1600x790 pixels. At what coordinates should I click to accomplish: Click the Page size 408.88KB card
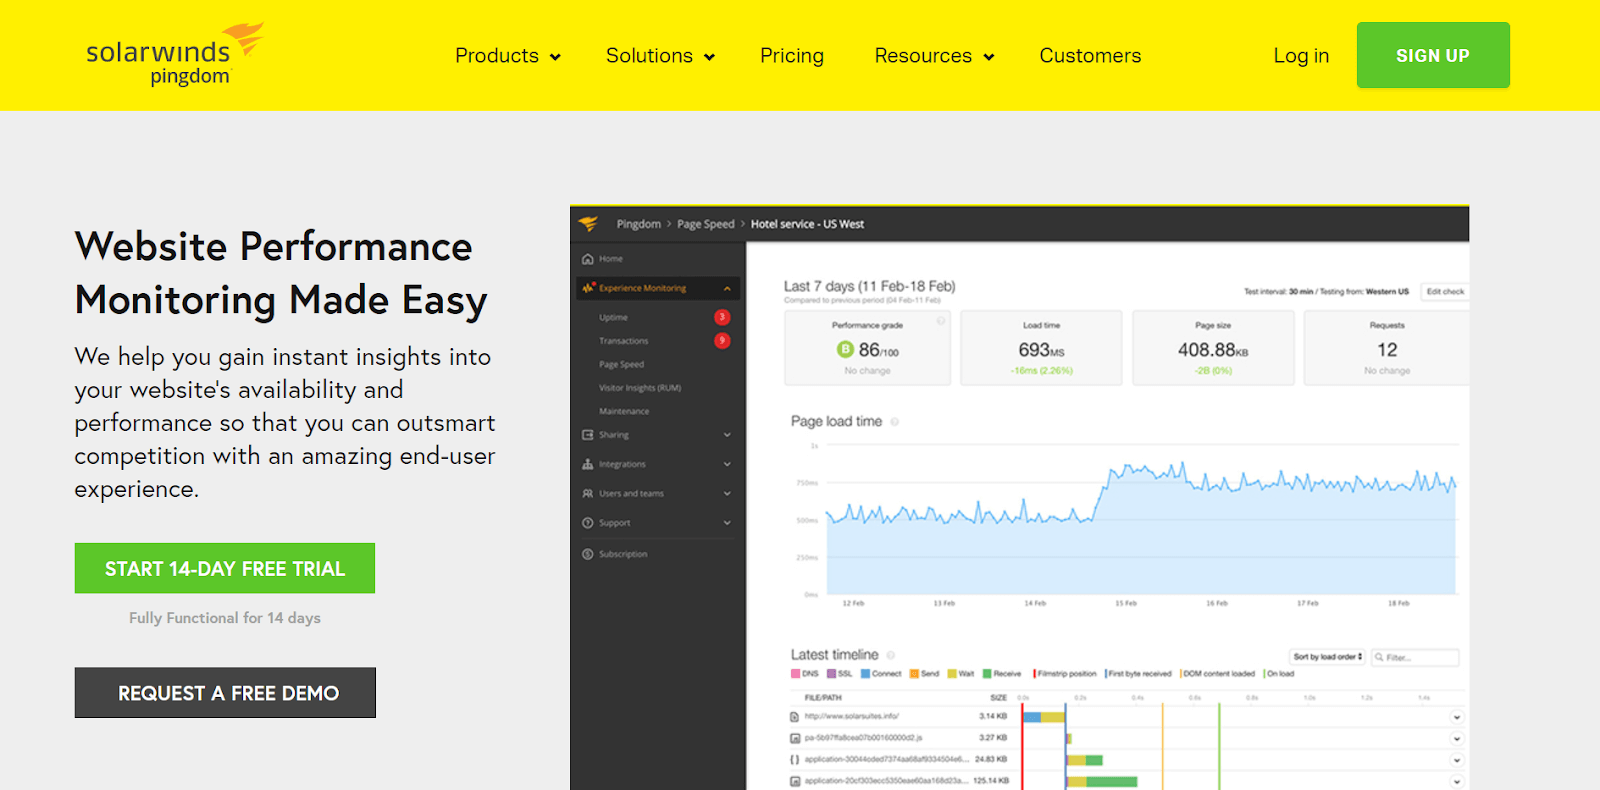1213,347
